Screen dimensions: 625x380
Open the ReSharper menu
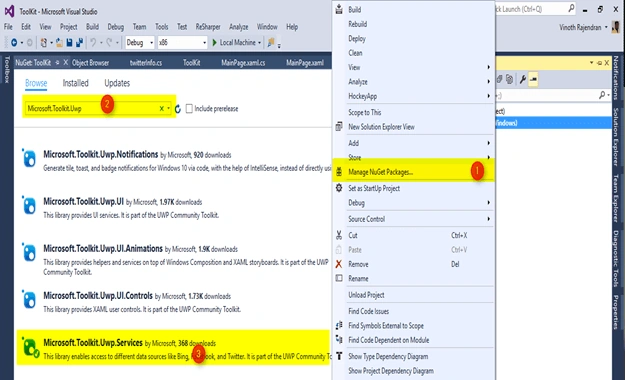[208, 27]
